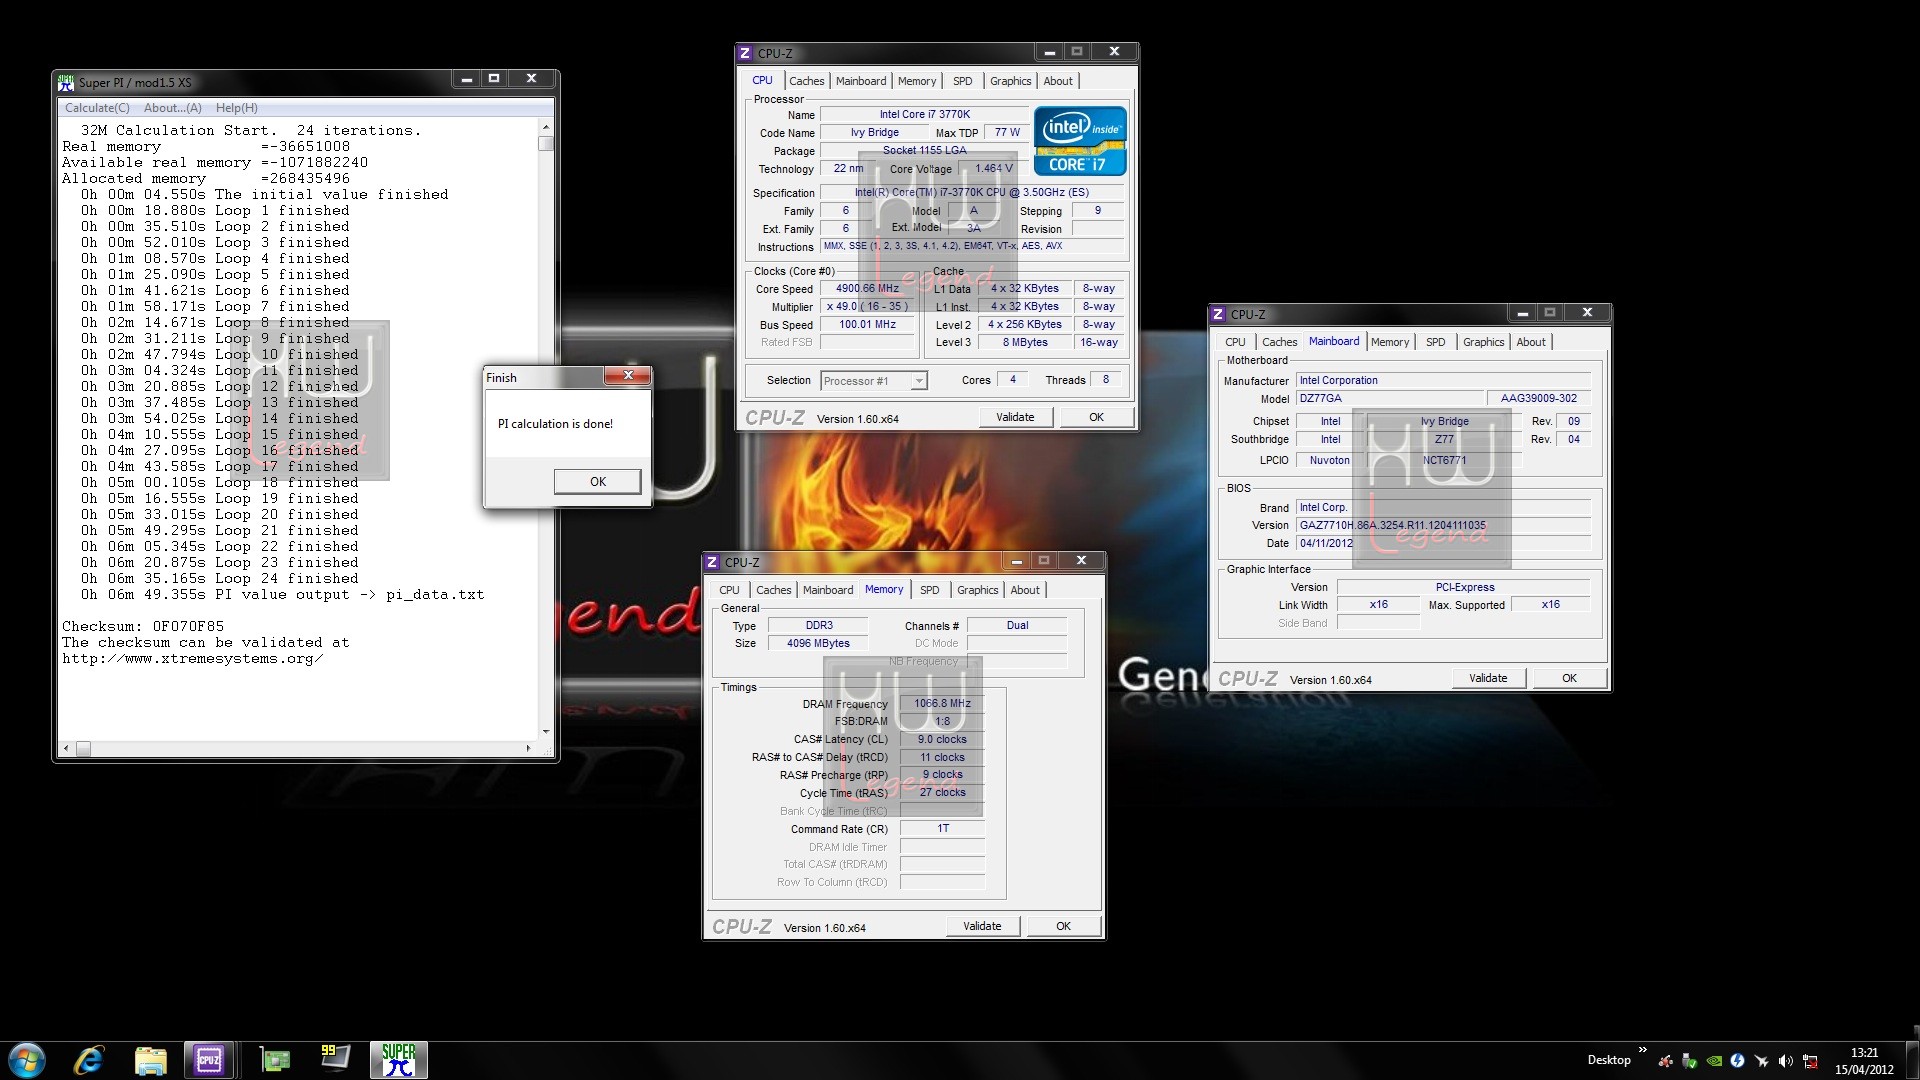Open the About...(A) menu in Super PI

click(173, 108)
